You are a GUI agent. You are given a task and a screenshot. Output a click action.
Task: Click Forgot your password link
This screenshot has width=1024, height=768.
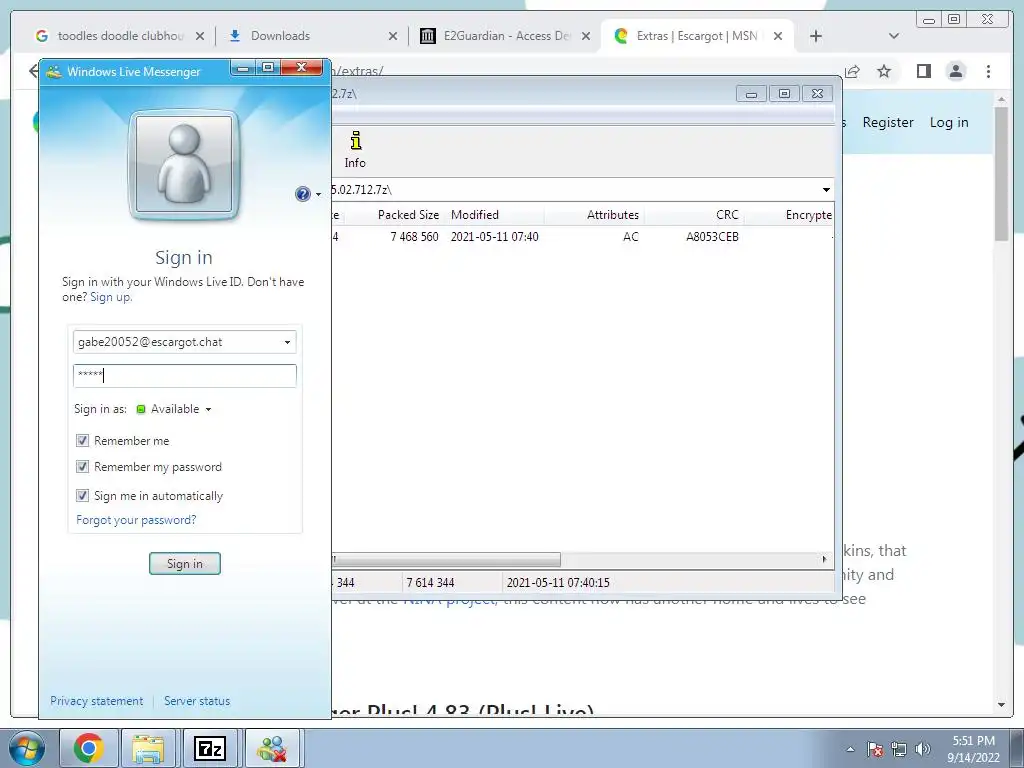coord(136,520)
